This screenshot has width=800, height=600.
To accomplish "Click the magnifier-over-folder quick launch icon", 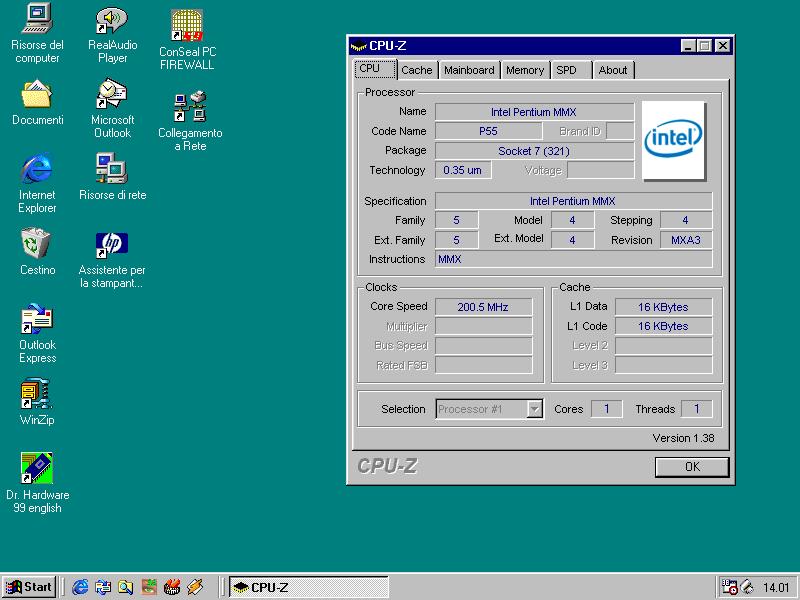I will pos(126,587).
